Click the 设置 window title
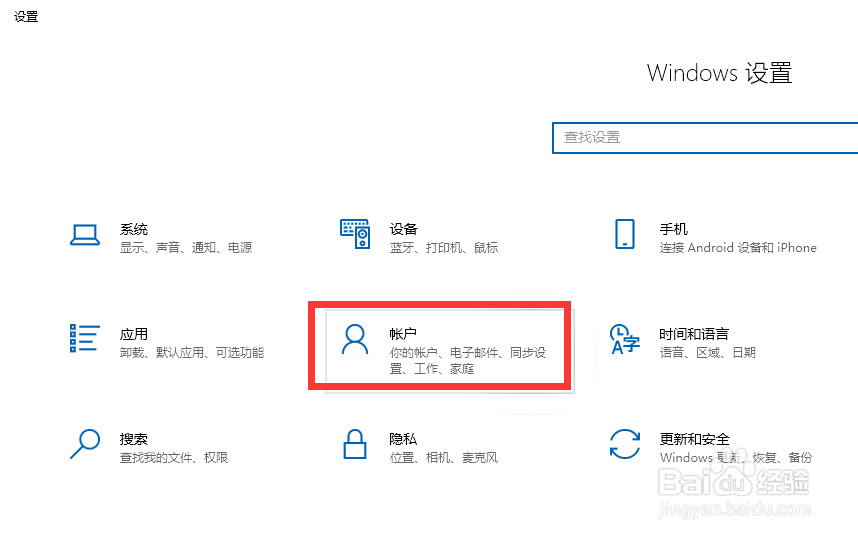The height and width of the screenshot is (538, 858). pos(26,17)
